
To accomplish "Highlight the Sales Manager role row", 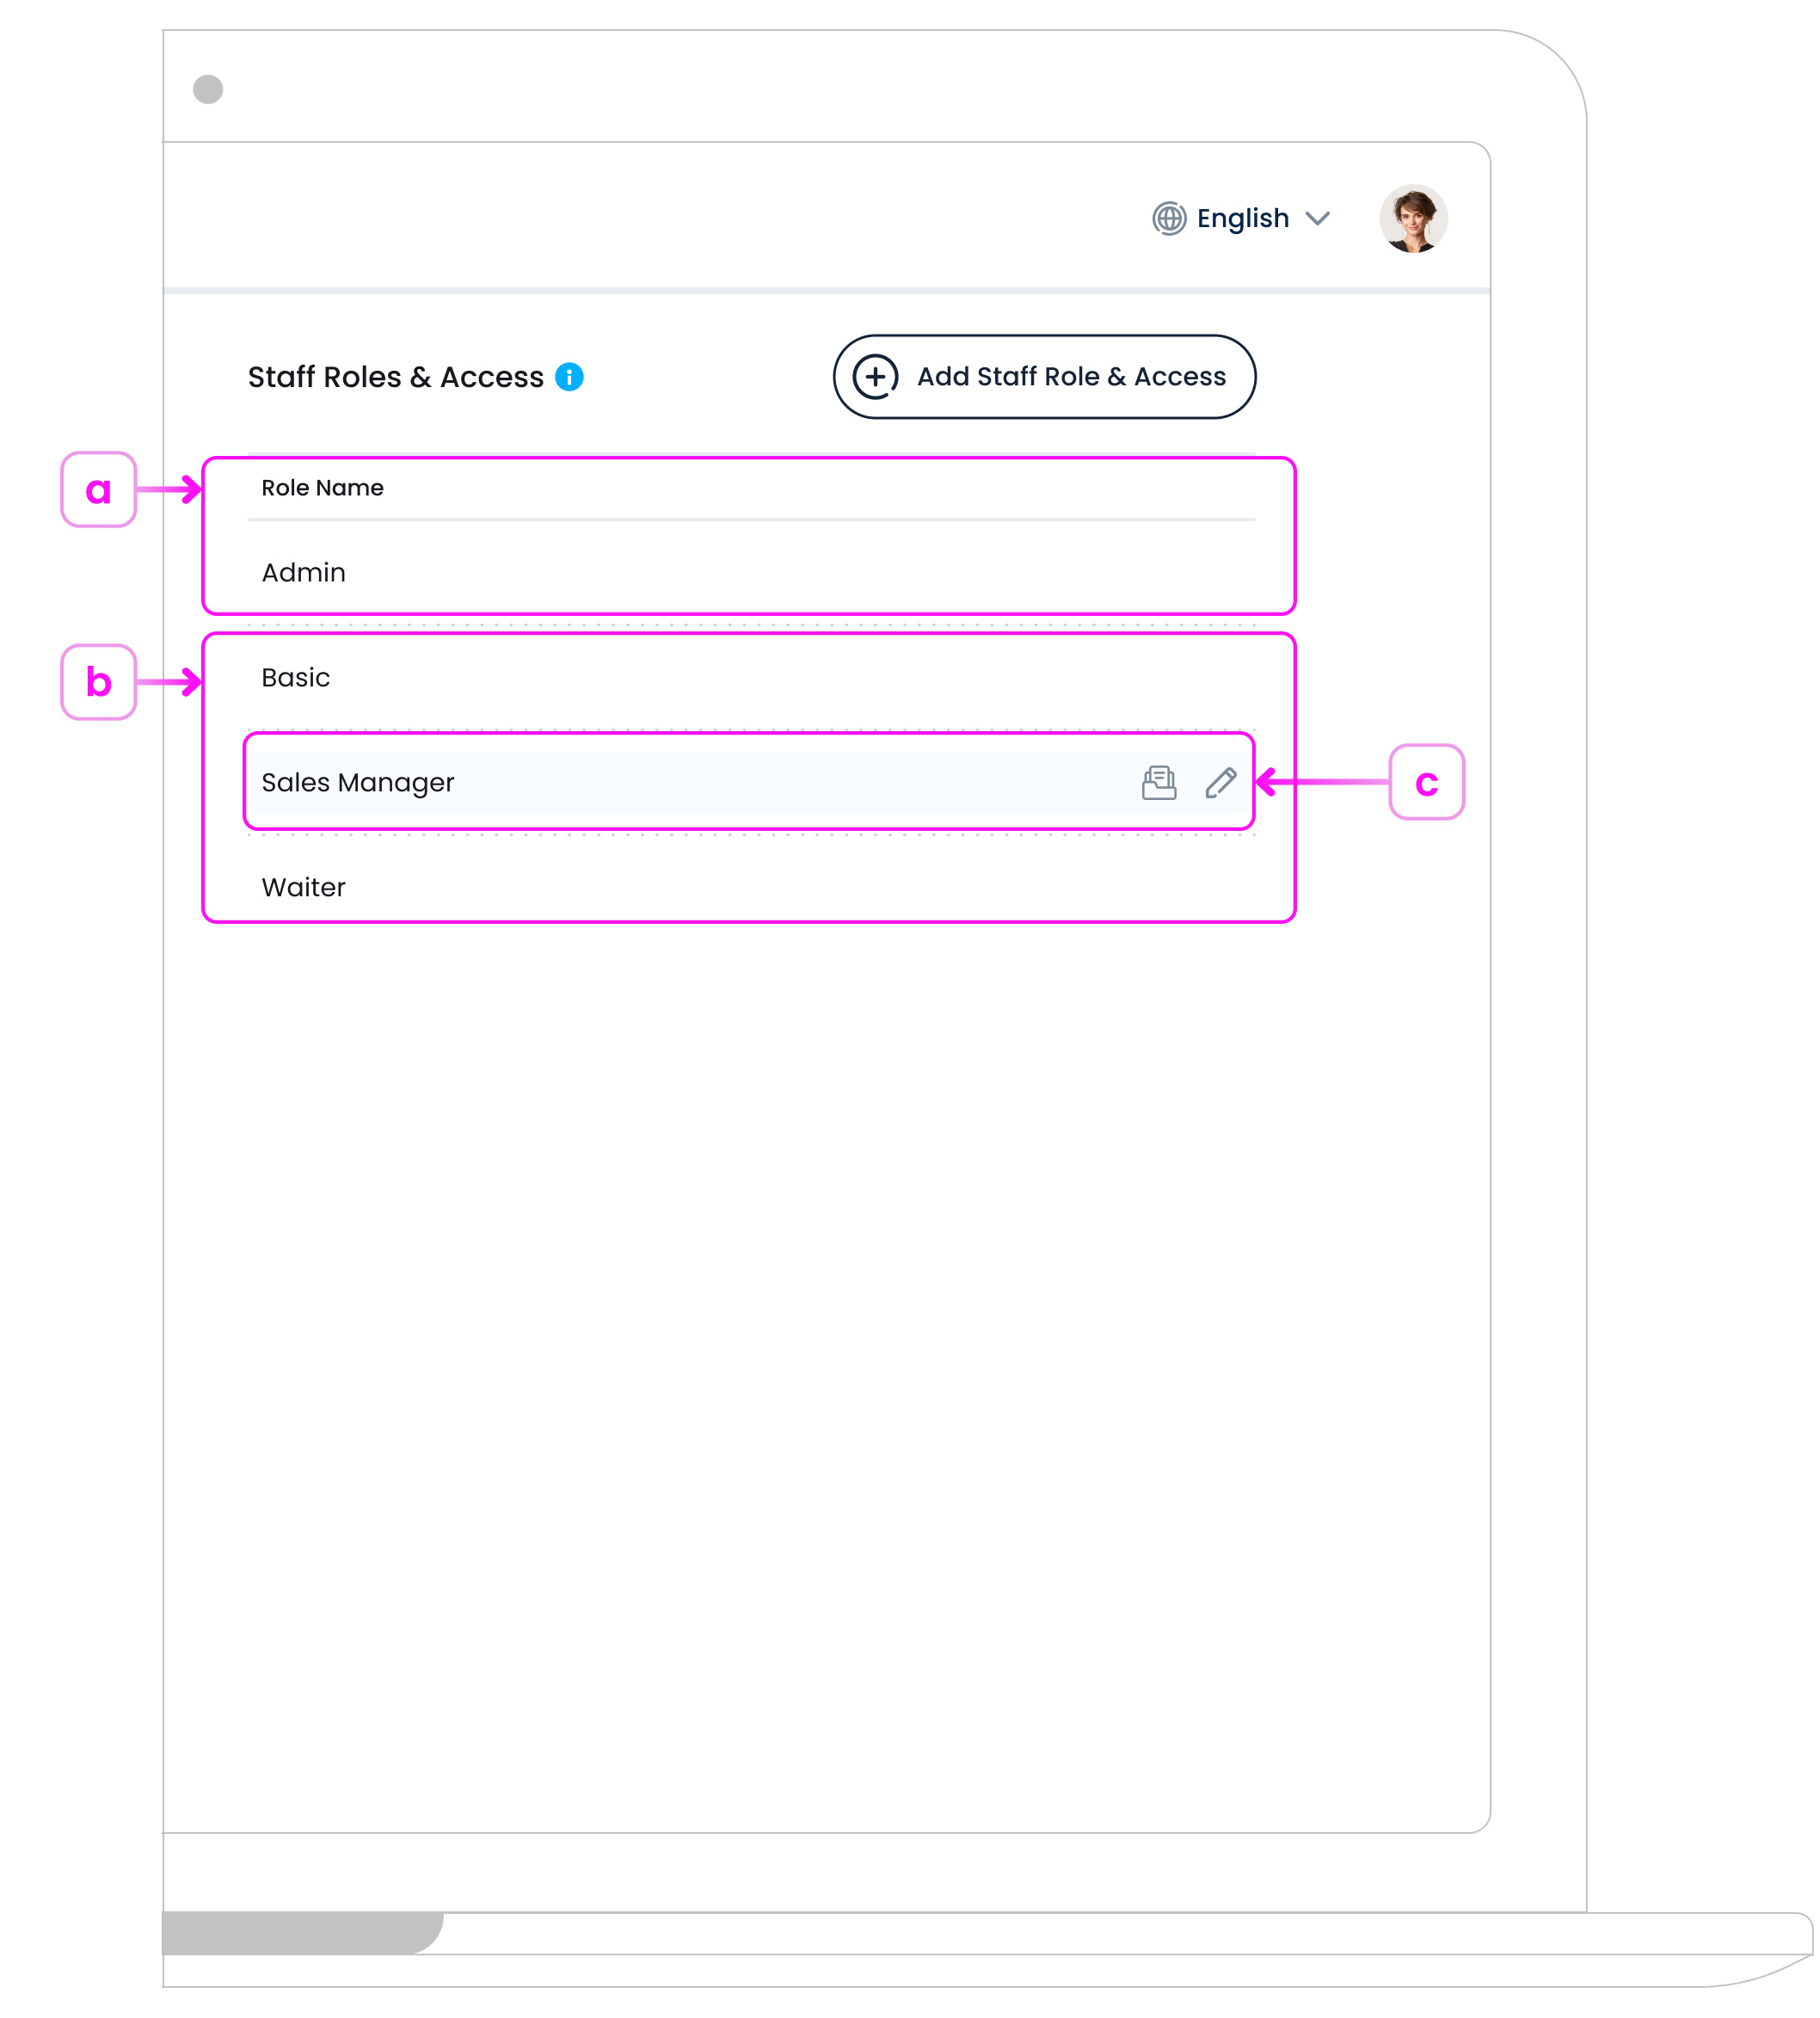I will 359,783.
